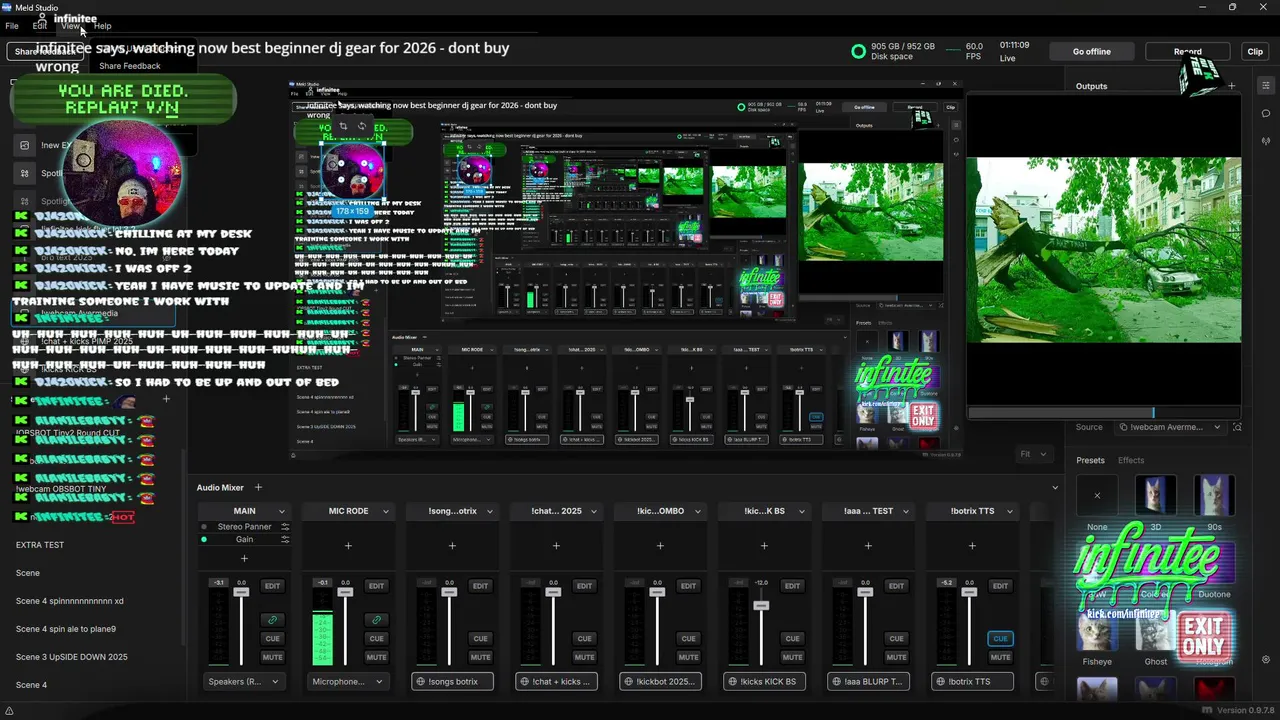The height and width of the screenshot is (720, 1280).
Task: Add an effect to MIC RODE channel
Action: click(348, 546)
